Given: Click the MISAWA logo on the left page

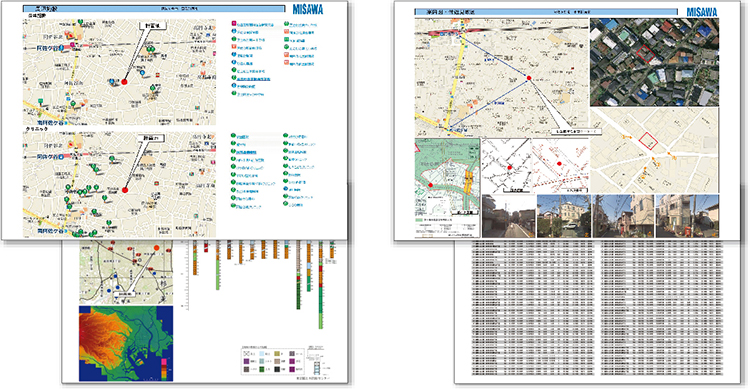Looking at the screenshot, I should tap(308, 9).
